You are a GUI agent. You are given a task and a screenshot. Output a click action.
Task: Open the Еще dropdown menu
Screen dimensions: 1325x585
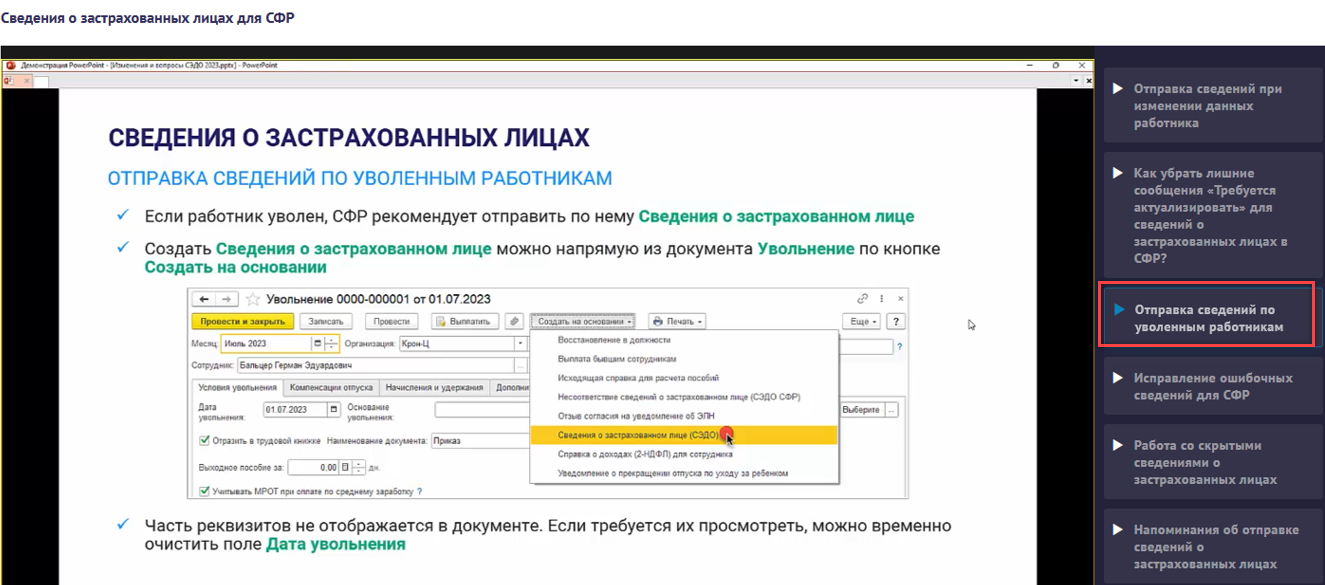(861, 321)
